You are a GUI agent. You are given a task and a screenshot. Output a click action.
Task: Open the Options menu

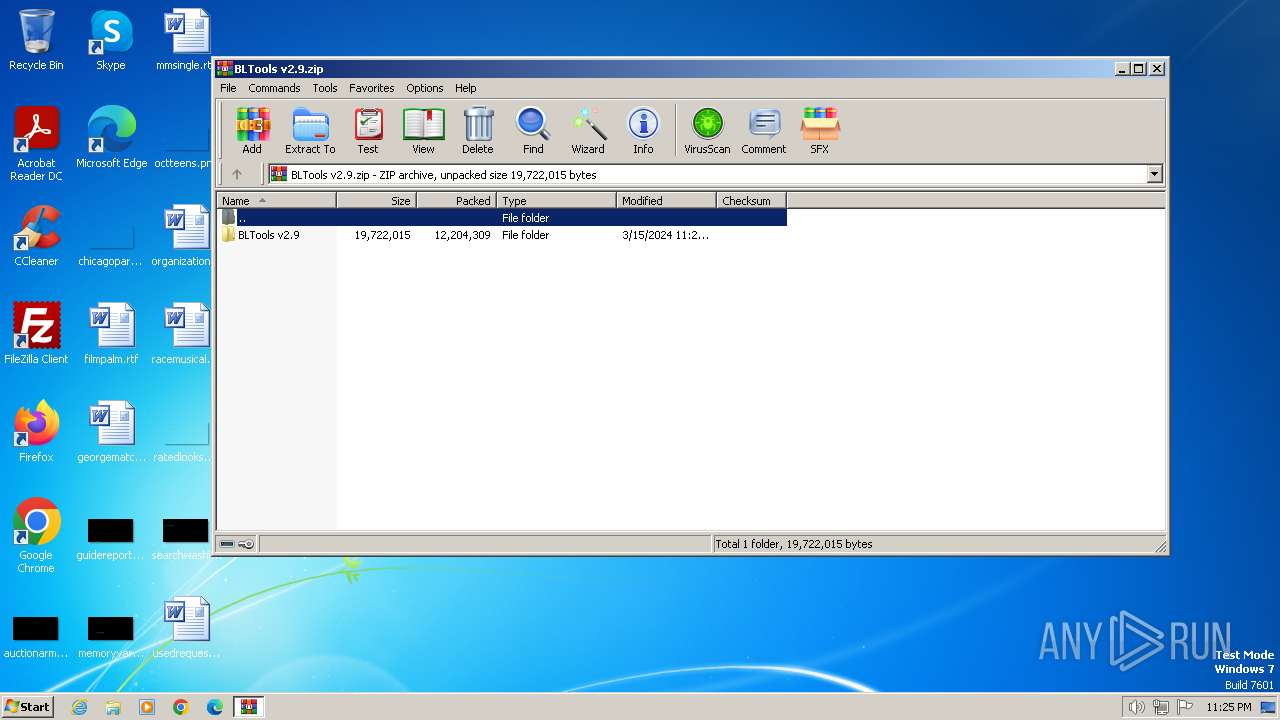424,88
